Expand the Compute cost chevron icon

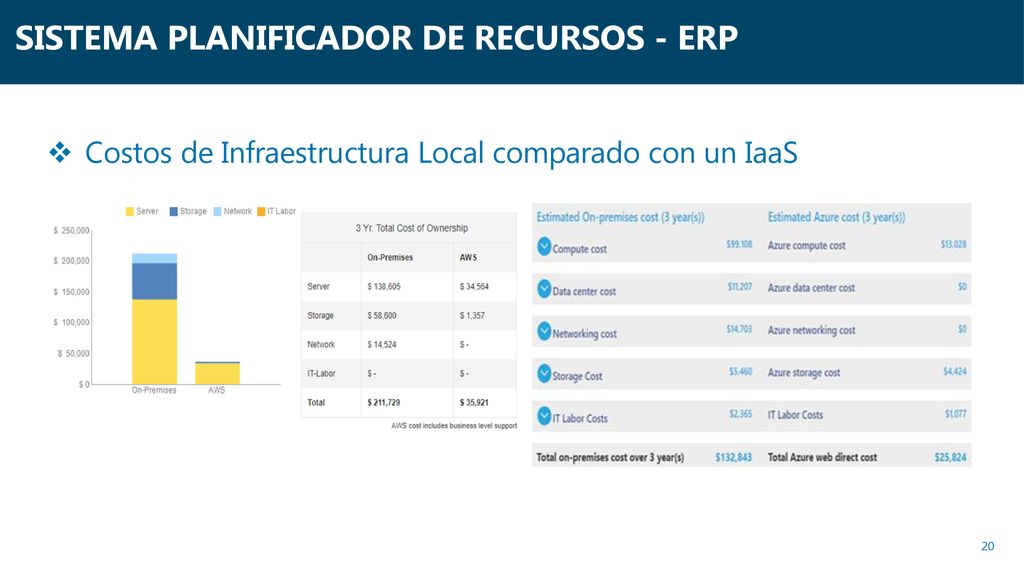point(544,246)
